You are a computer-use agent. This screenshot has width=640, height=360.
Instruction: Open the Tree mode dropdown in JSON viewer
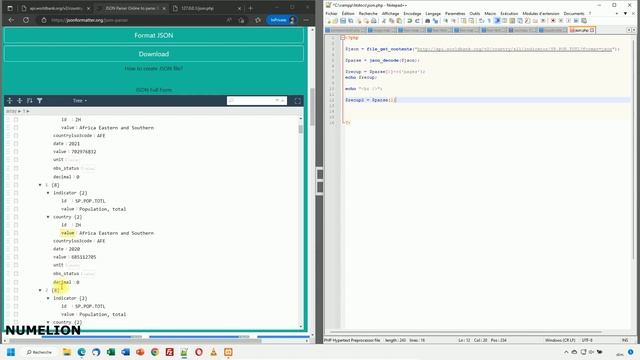coord(80,100)
